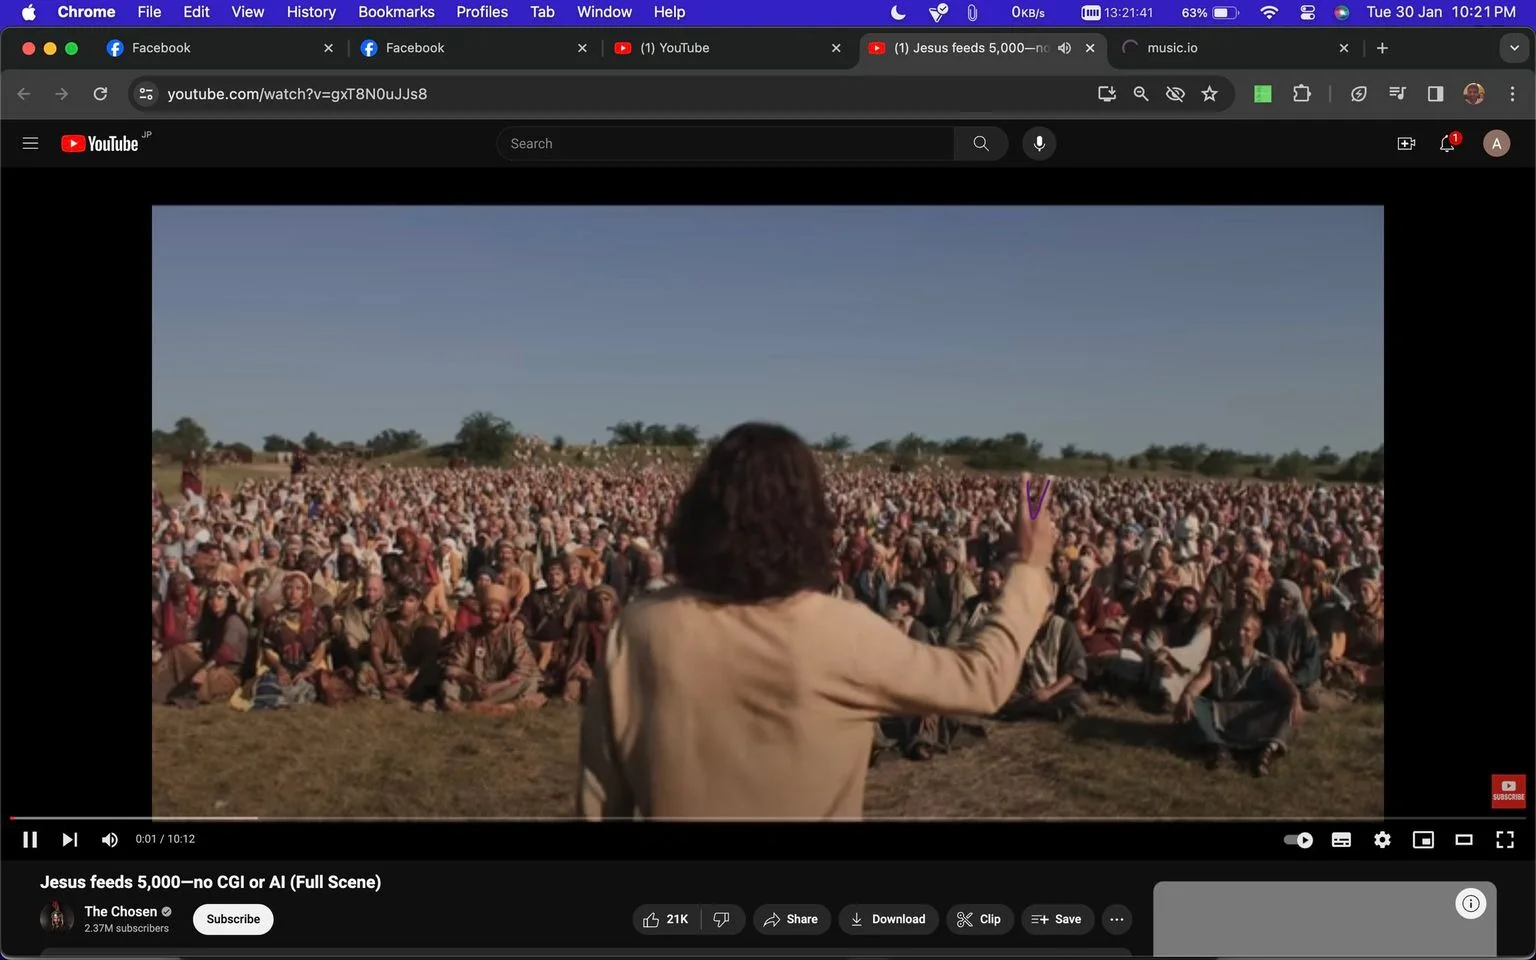This screenshot has width=1536, height=960.
Task: Open YouTube settings gear in player
Action: pyautogui.click(x=1382, y=840)
